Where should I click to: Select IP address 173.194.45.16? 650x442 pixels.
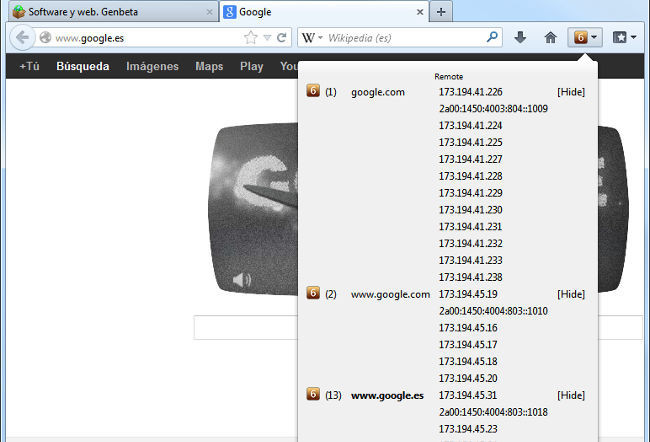point(468,328)
